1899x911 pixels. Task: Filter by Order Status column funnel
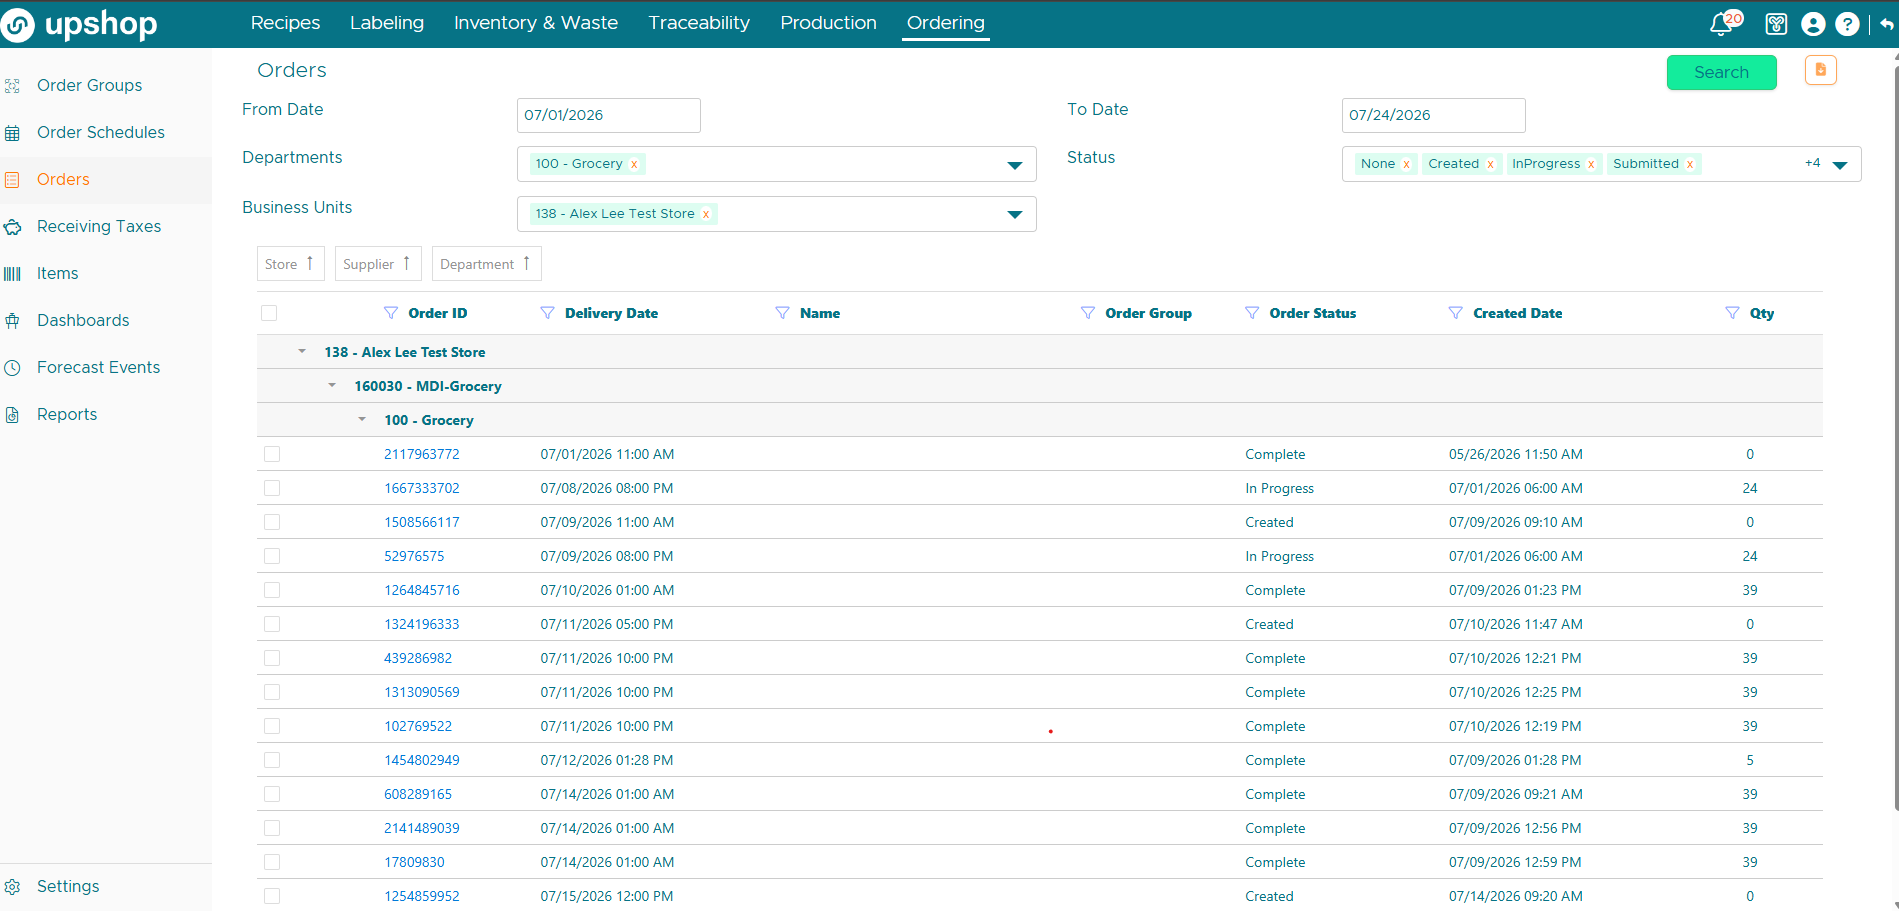(x=1252, y=313)
